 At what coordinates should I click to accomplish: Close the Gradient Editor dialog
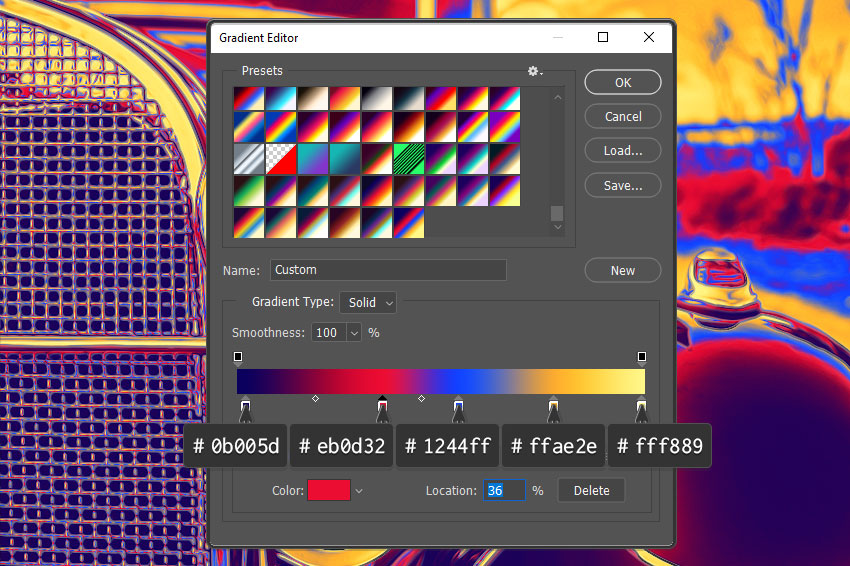tap(649, 37)
